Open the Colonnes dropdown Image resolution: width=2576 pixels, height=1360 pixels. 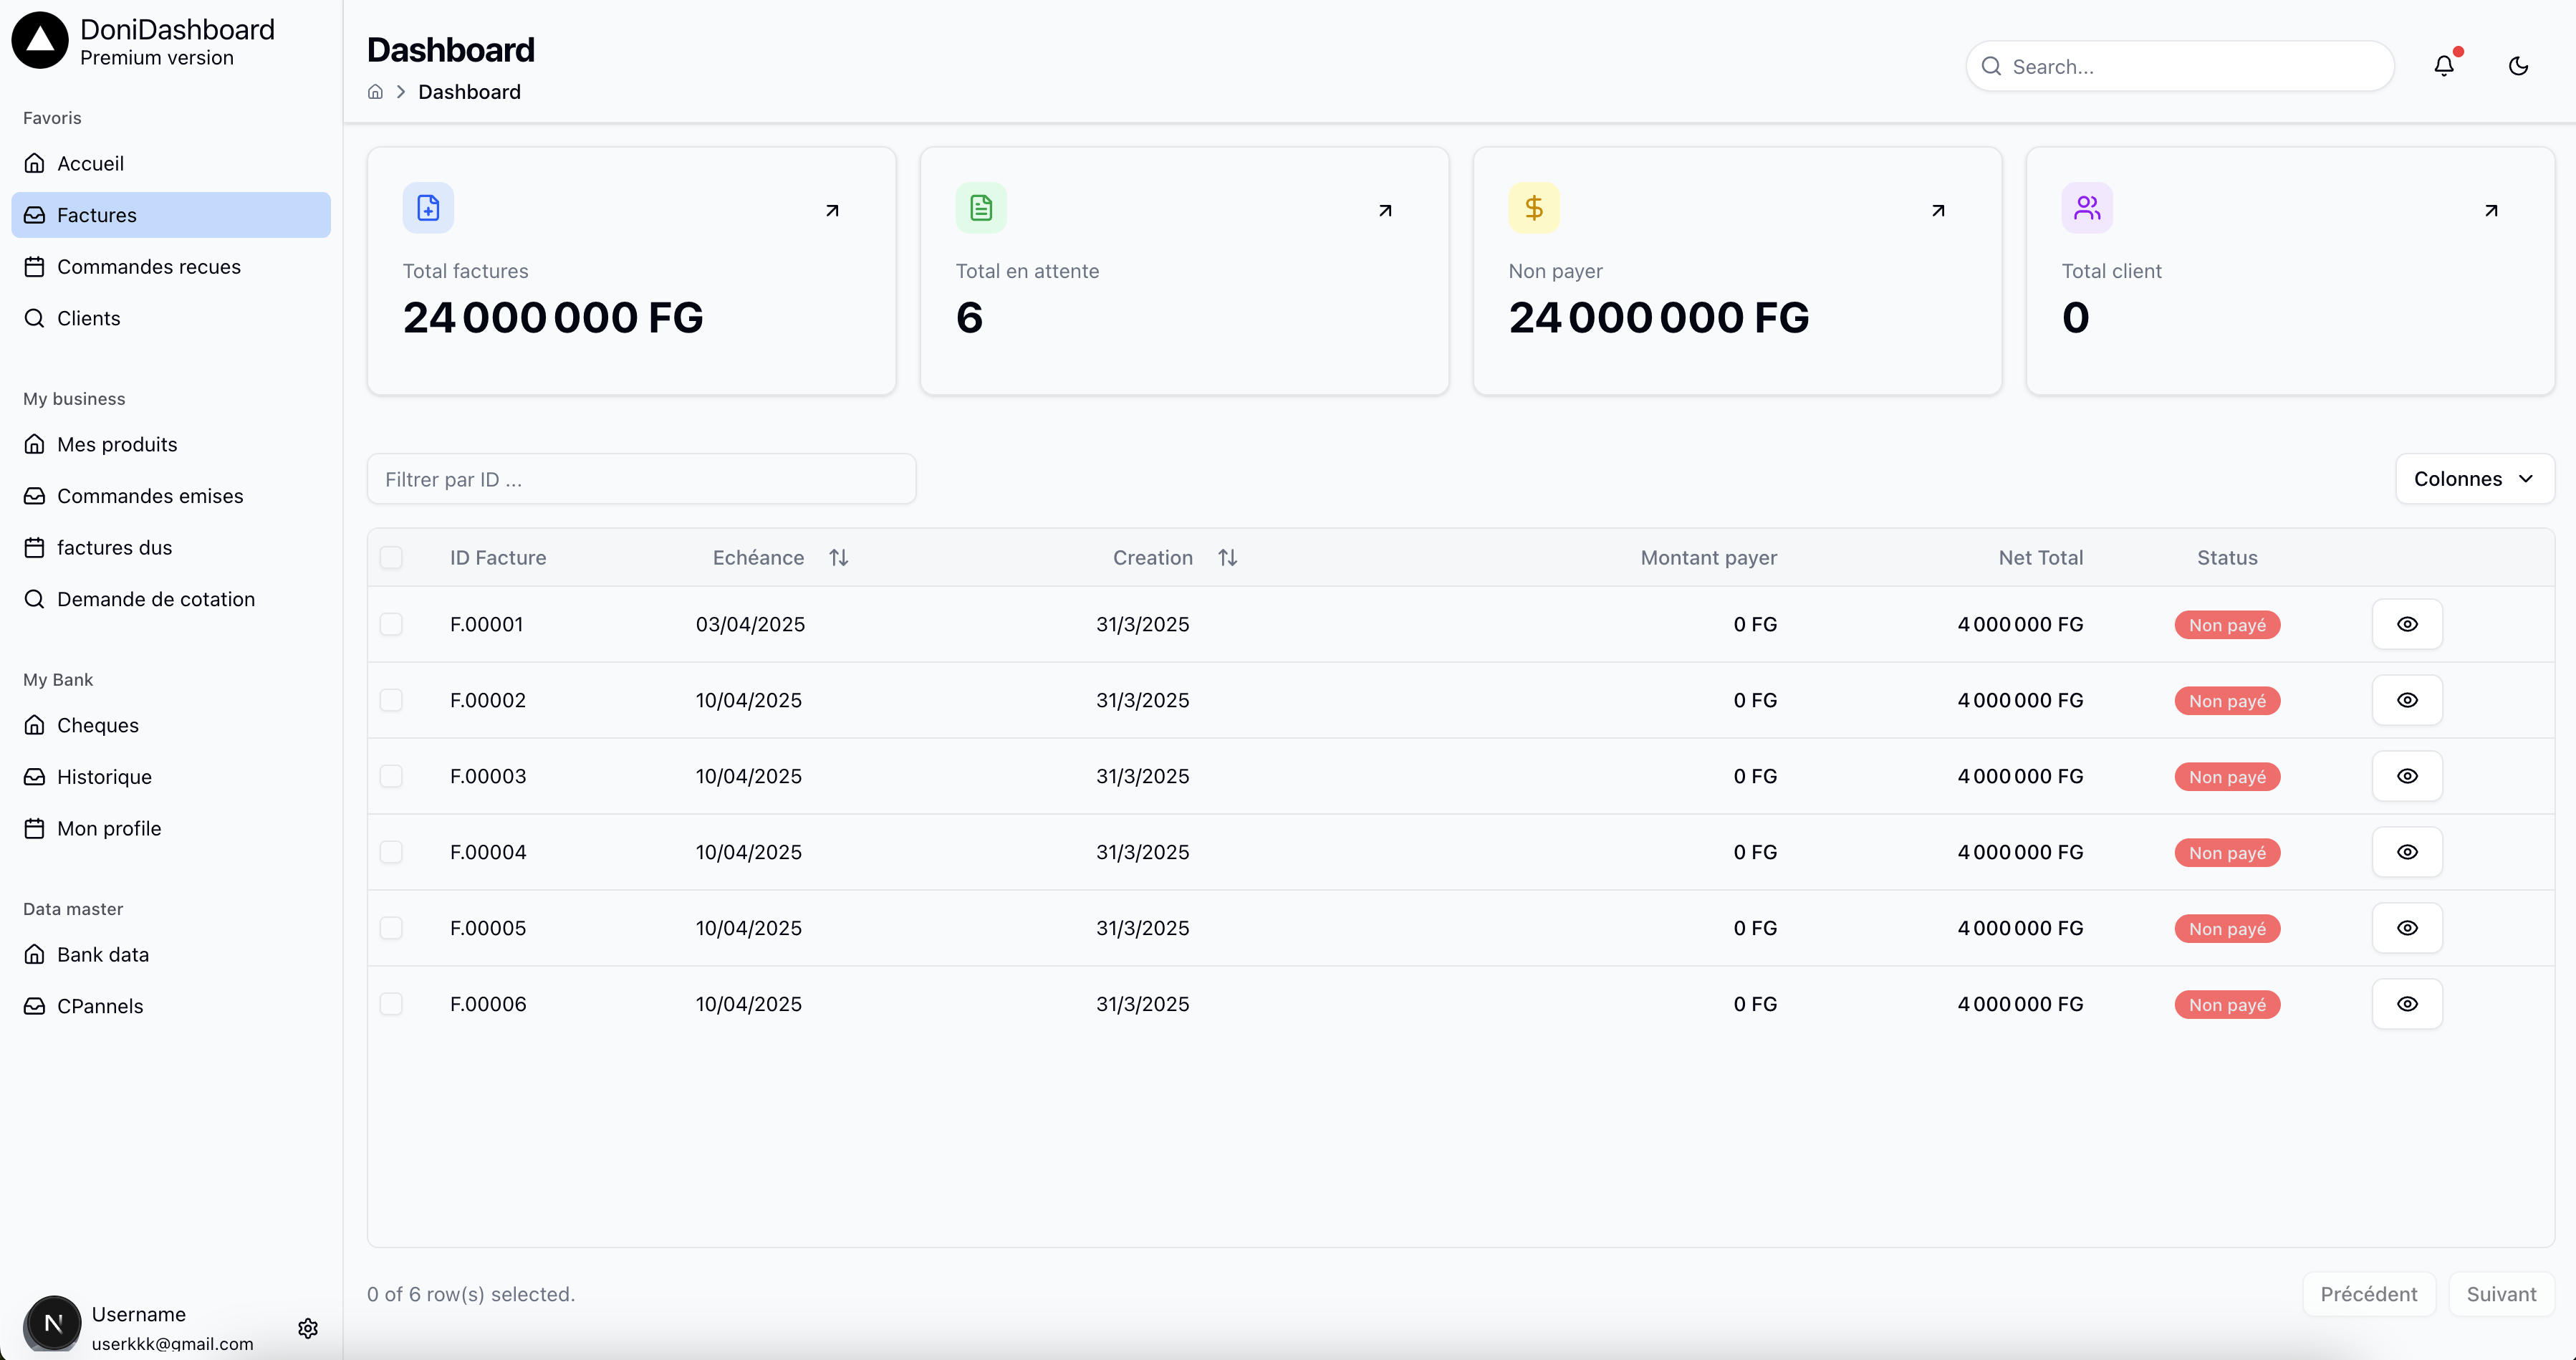click(2474, 478)
